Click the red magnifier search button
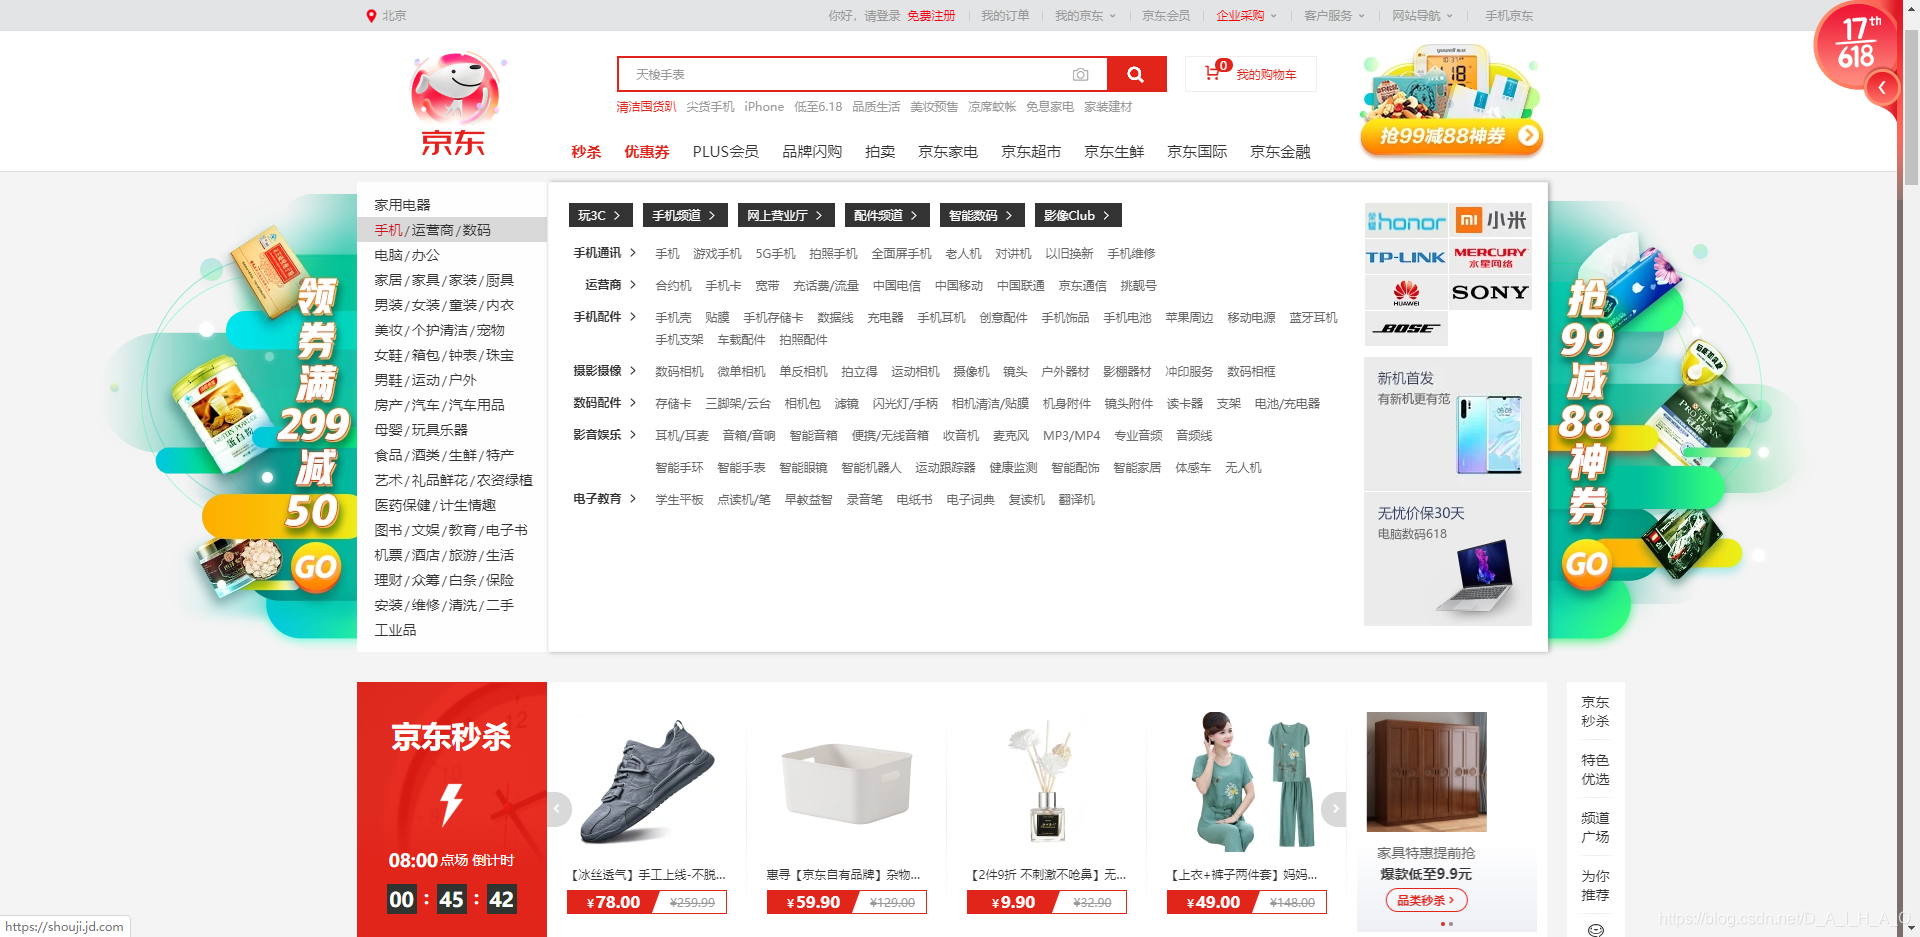 coord(1136,74)
